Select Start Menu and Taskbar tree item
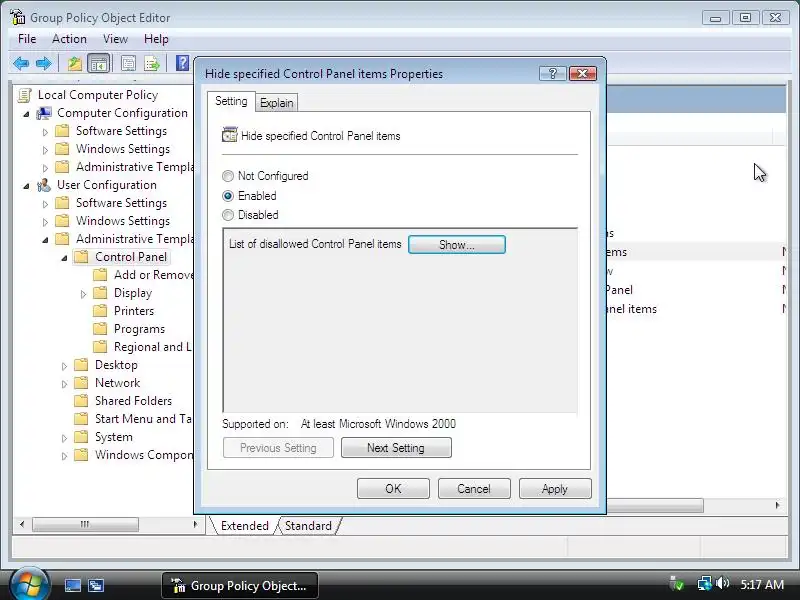The width and height of the screenshot is (800, 600). (x=142, y=419)
